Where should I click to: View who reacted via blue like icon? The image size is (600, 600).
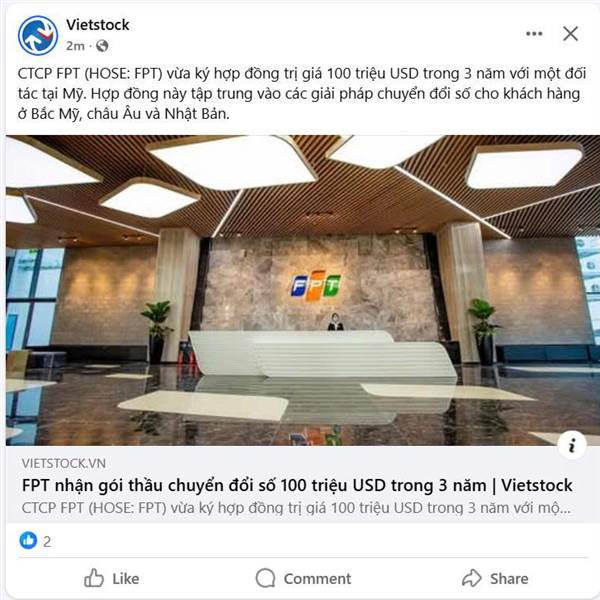[28, 541]
